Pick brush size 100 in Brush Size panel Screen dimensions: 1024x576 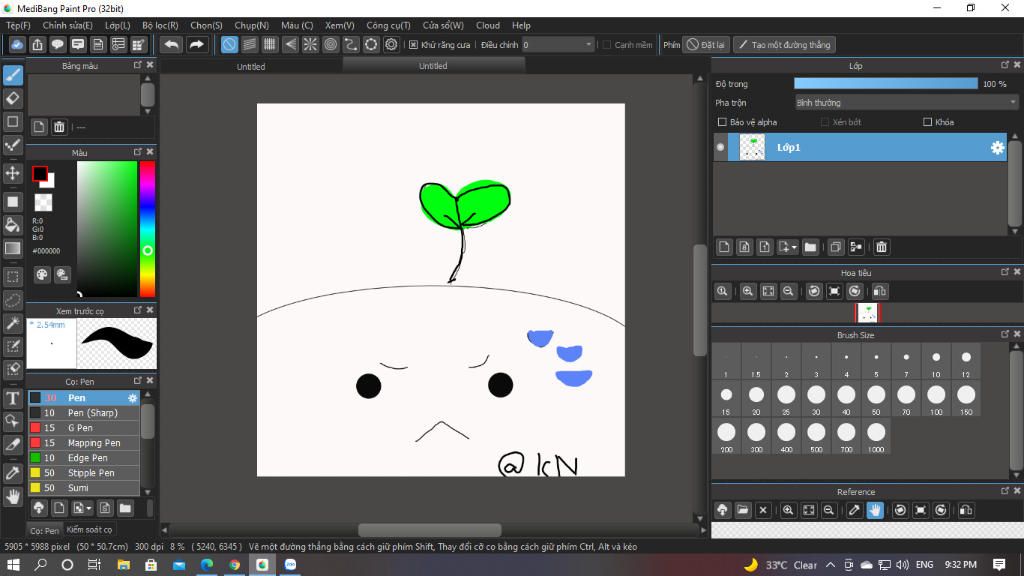click(936, 398)
